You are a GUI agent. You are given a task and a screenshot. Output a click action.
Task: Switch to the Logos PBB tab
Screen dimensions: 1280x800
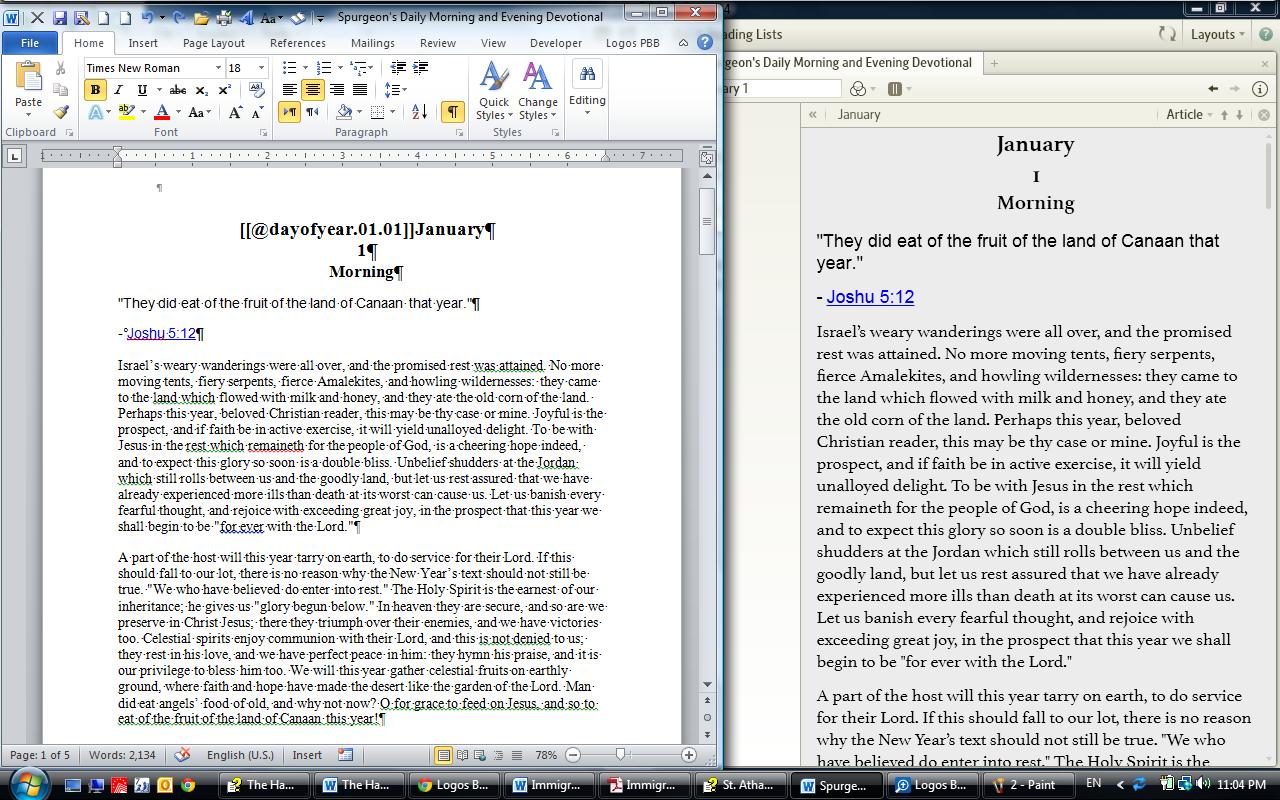[632, 43]
